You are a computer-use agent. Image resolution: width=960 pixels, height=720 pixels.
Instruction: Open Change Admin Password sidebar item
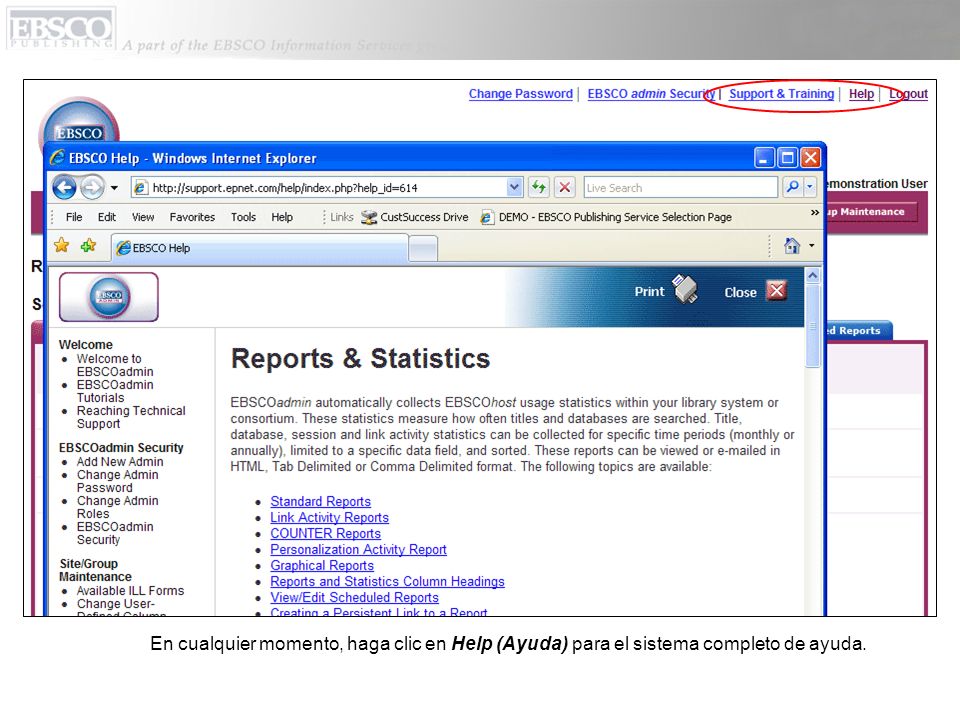click(117, 481)
